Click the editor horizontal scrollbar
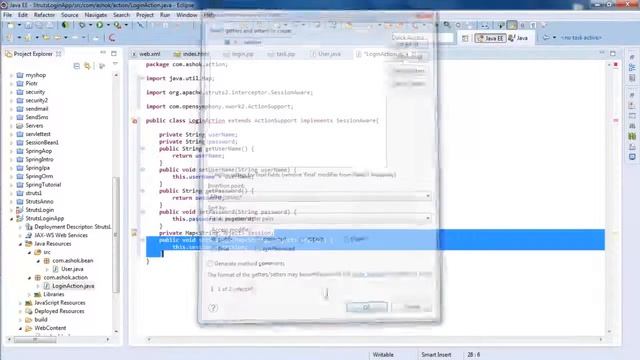Screen dimensions: 640x360 [375, 340]
